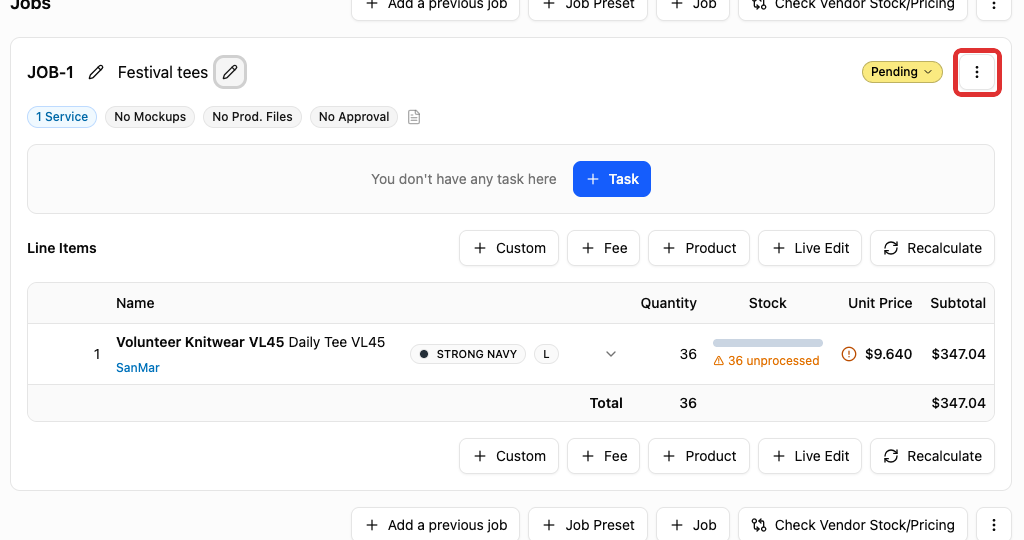Click quantity 36 in the Volunteer Knitwear row
The width and height of the screenshot is (1024, 540).
(x=688, y=354)
